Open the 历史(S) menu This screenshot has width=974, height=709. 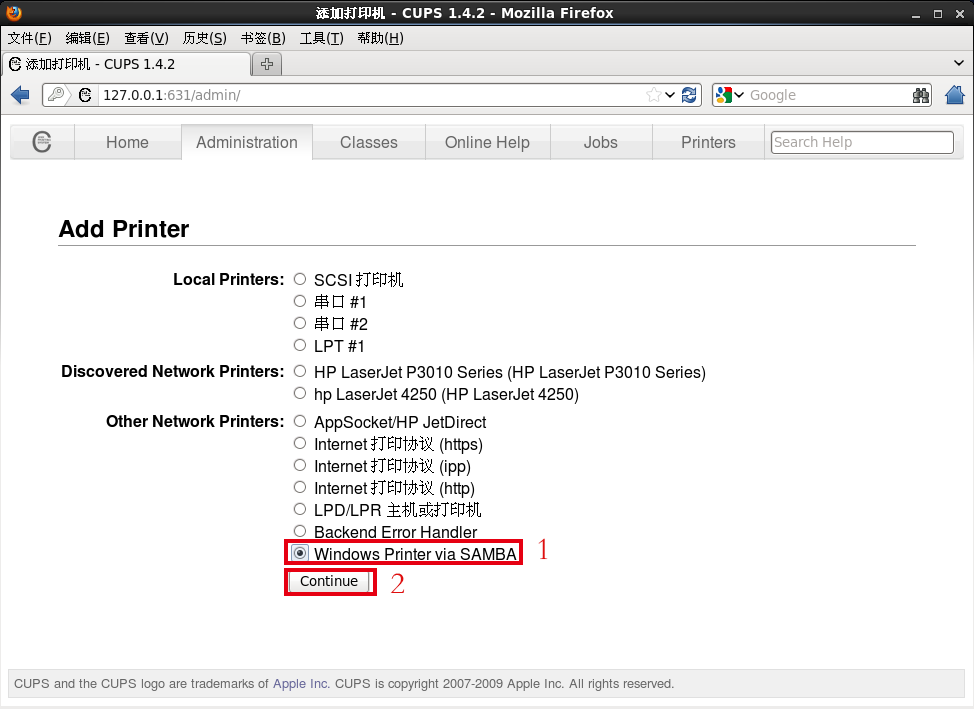pyautogui.click(x=204, y=39)
